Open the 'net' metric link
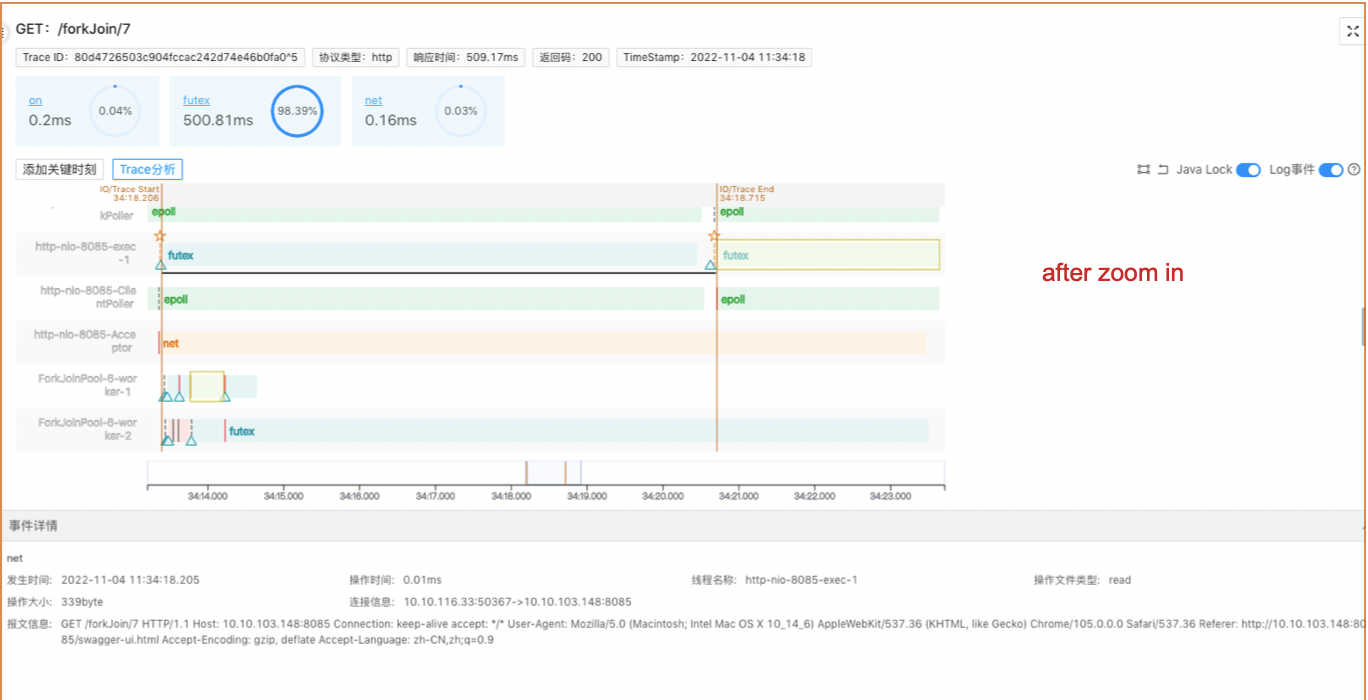 [373, 100]
